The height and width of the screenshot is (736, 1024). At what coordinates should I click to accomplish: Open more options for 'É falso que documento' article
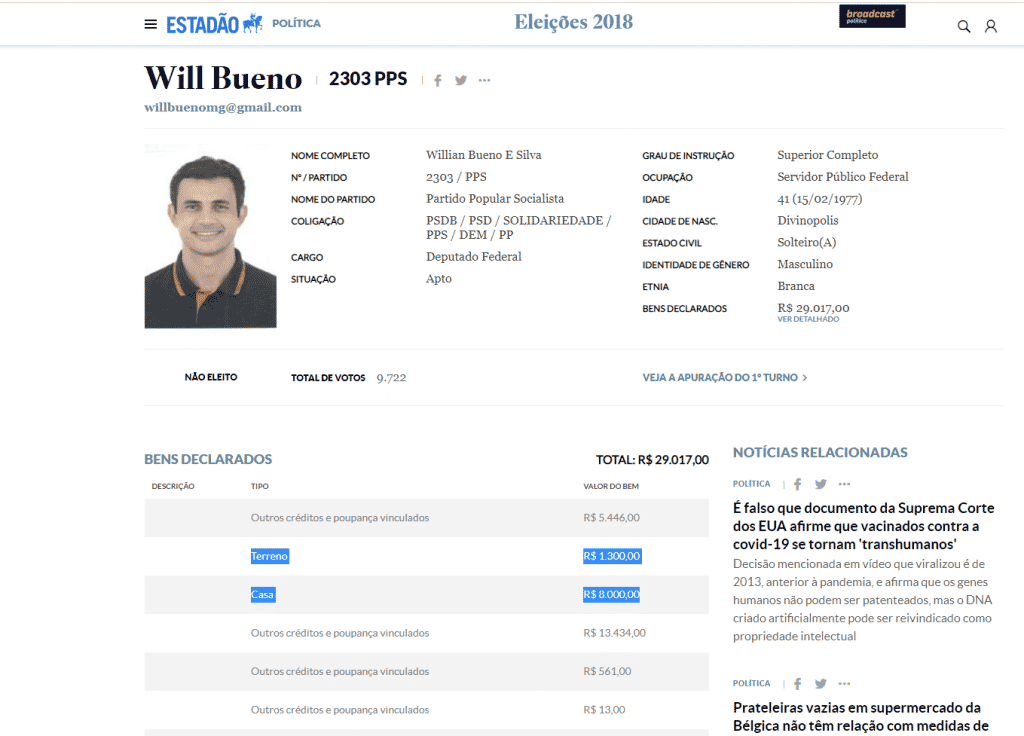tap(844, 484)
